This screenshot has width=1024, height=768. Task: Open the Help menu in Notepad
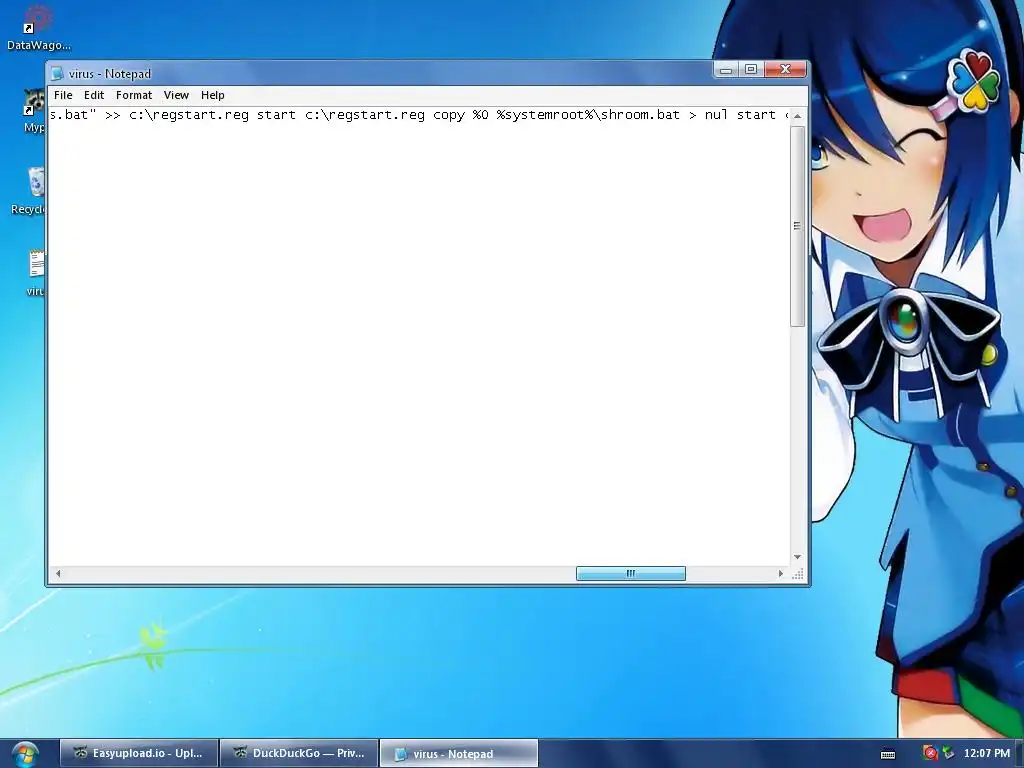coord(213,95)
